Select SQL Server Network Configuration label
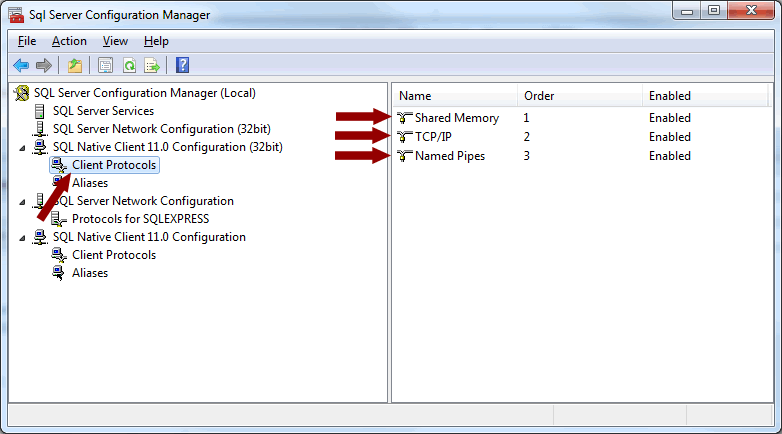 145,201
